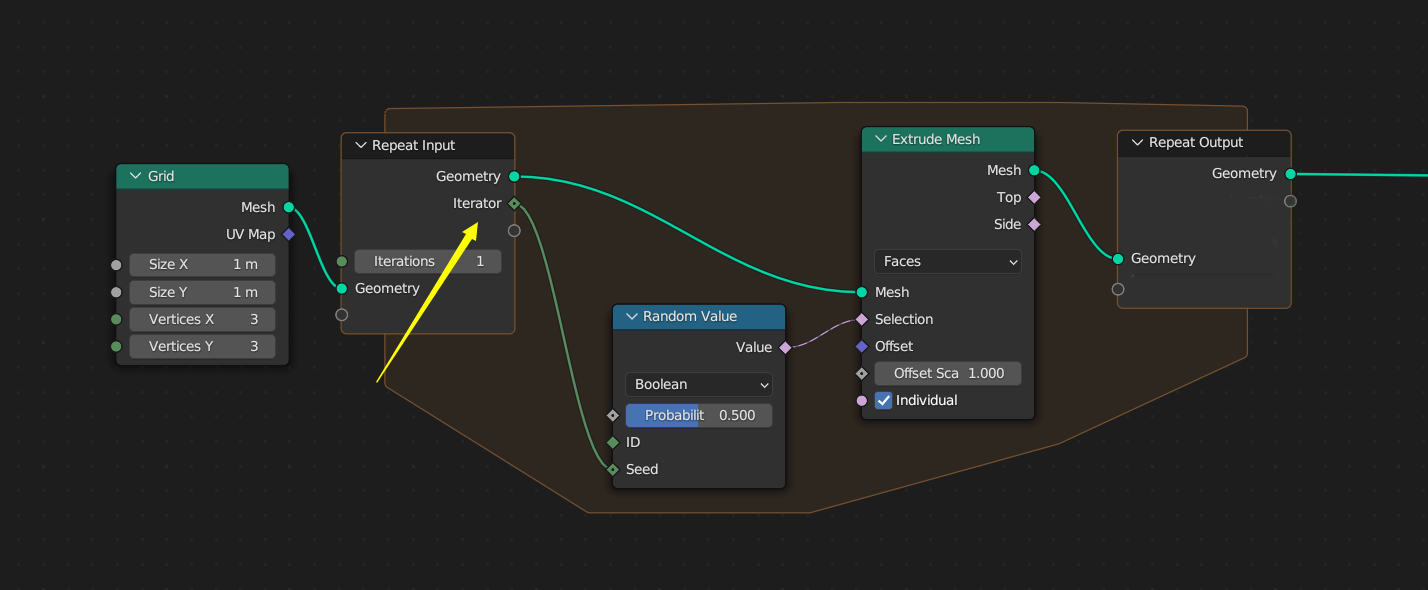
Task: Click the Top output socket on Extrude Mesh
Action: [x=1034, y=197]
